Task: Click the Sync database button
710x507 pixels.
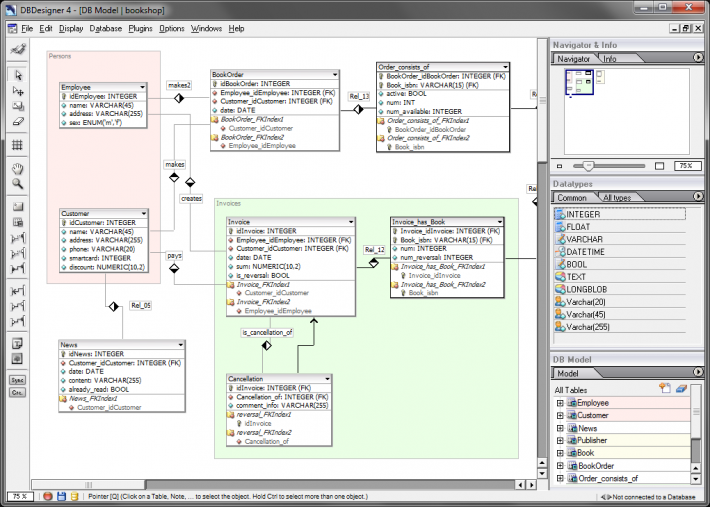Action: [x=18, y=380]
